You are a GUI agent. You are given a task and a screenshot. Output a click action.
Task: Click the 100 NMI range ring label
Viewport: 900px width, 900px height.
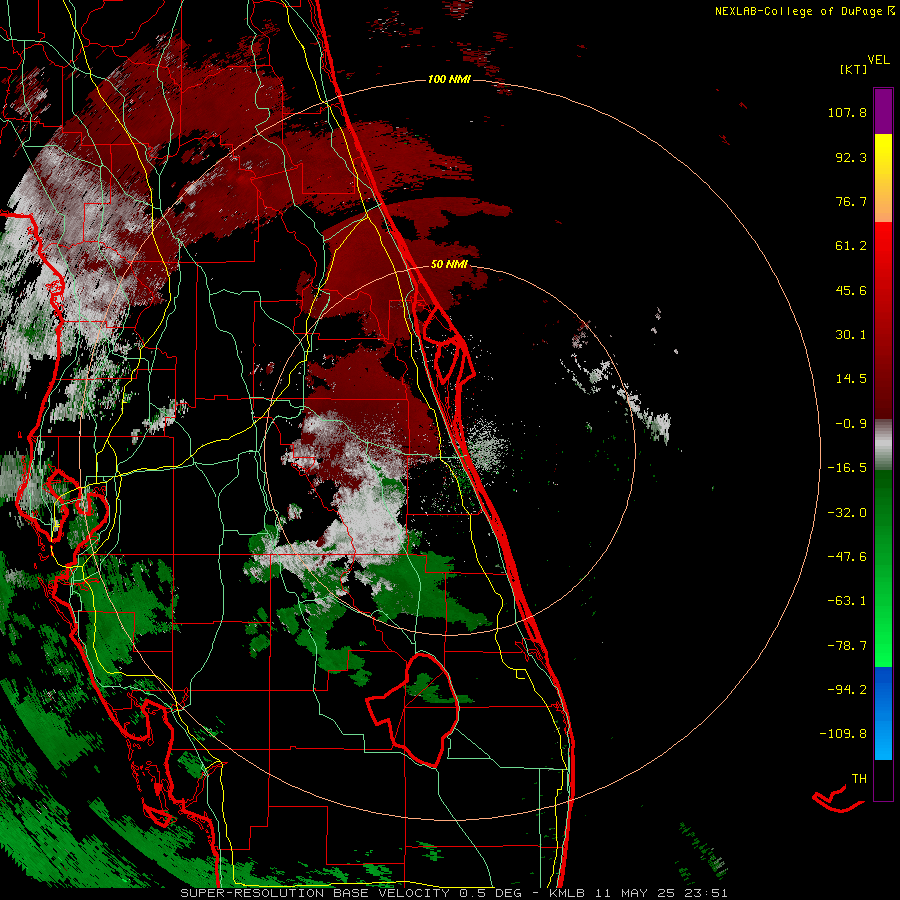[449, 79]
